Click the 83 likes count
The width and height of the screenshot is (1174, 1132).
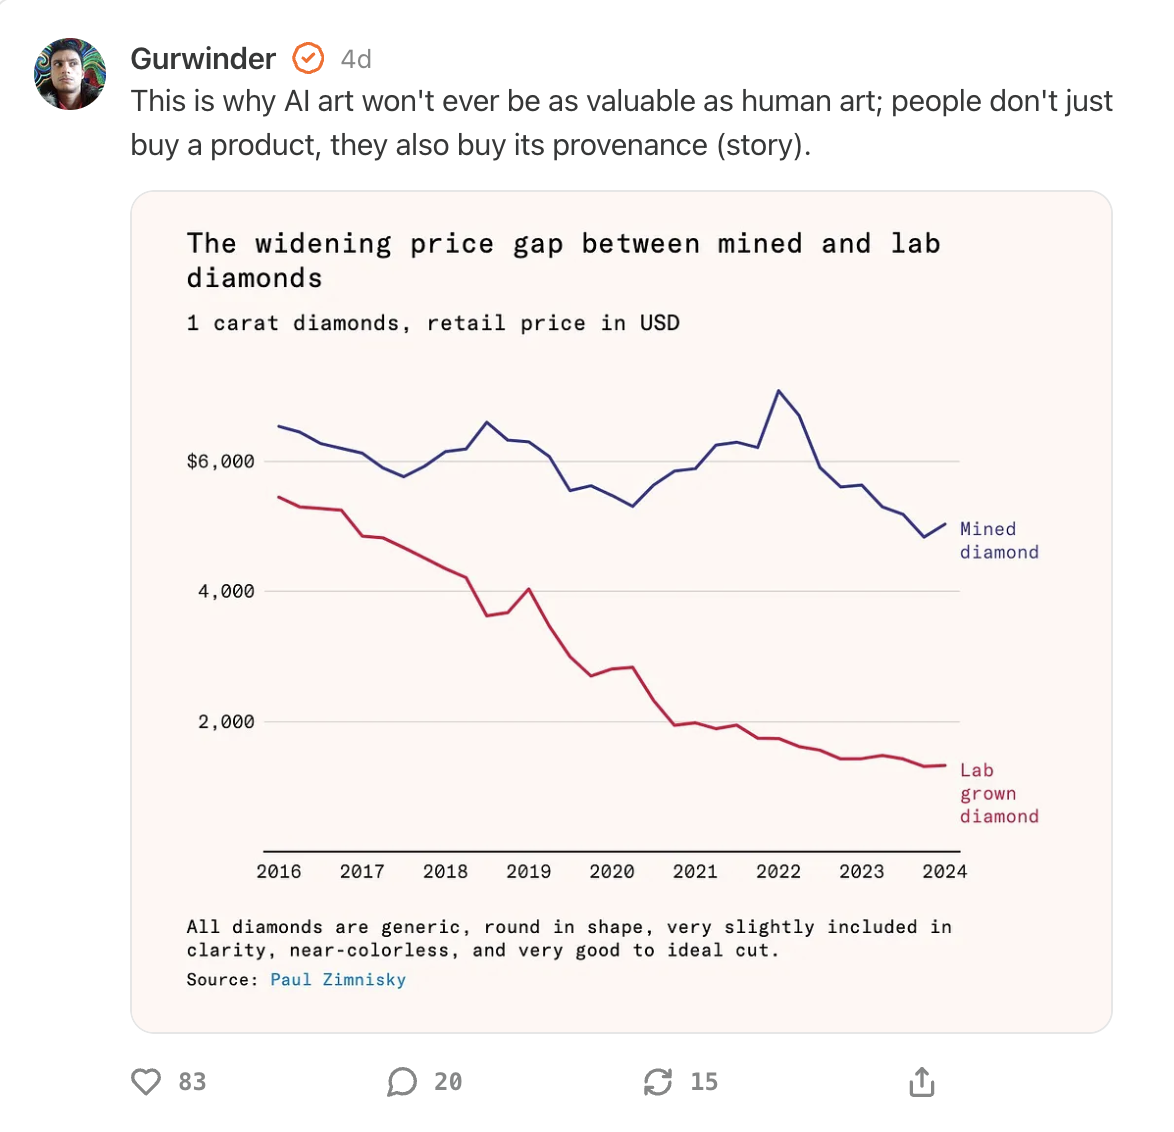192,1082
